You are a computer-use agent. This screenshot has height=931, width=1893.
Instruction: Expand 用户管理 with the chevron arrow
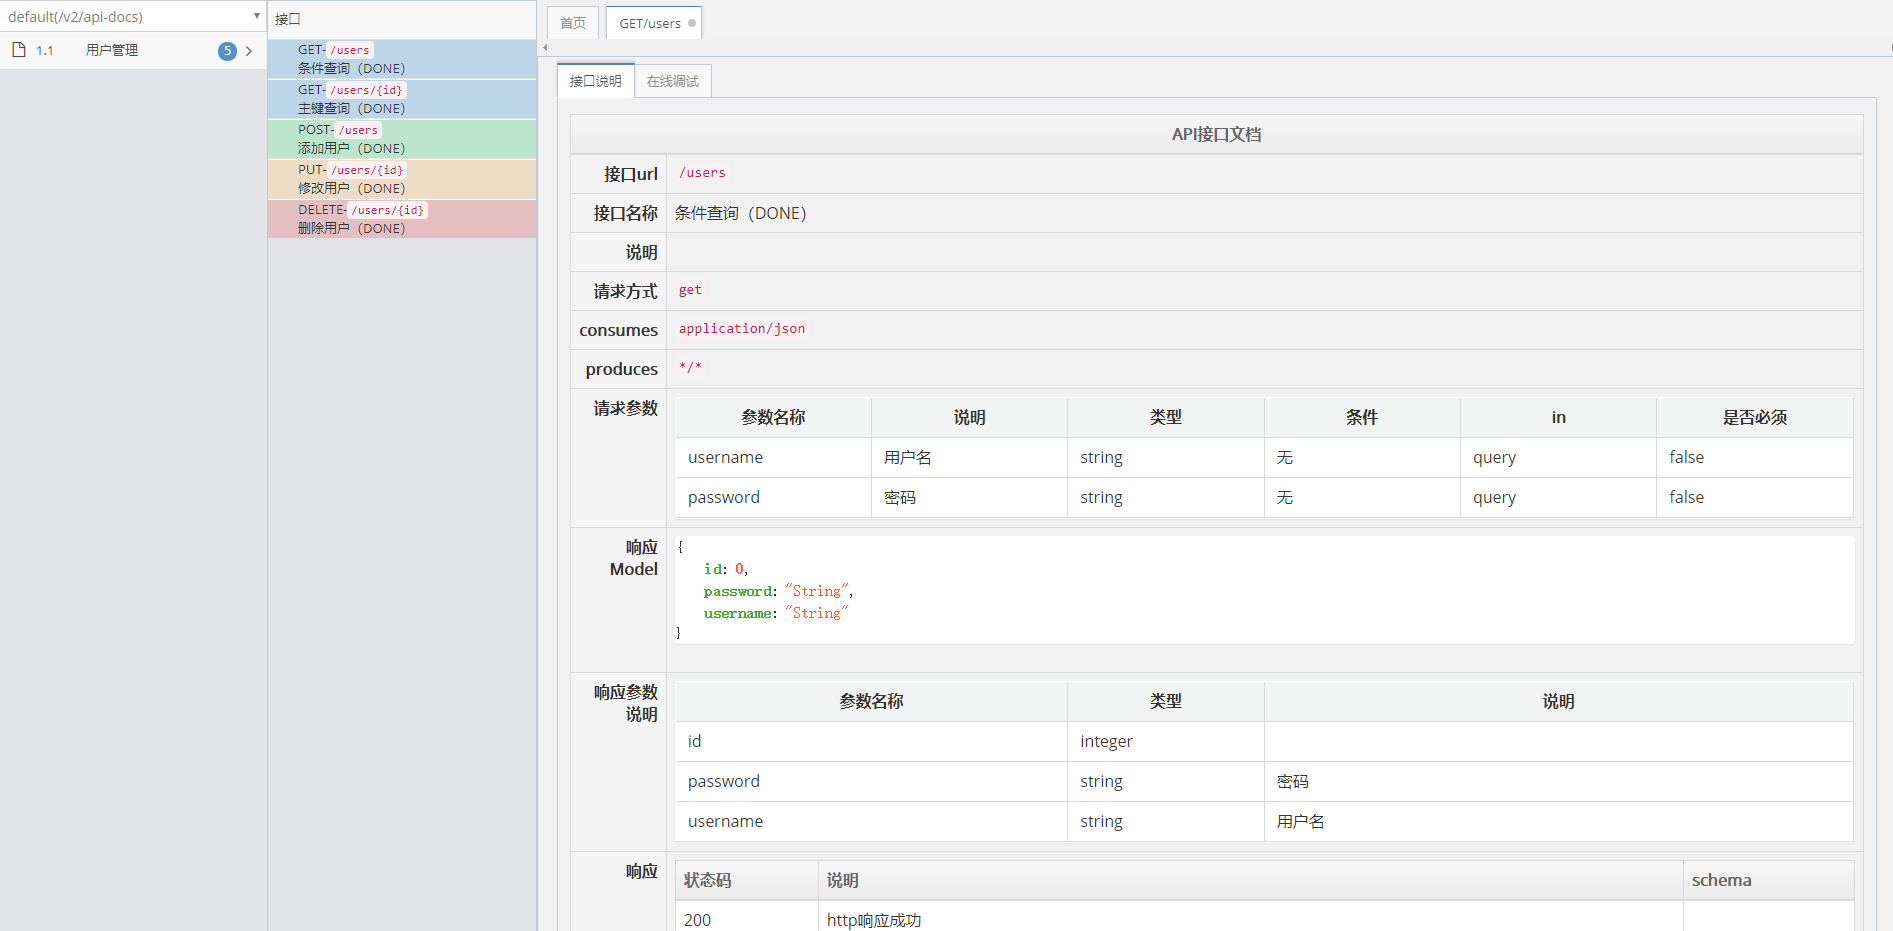(x=249, y=51)
